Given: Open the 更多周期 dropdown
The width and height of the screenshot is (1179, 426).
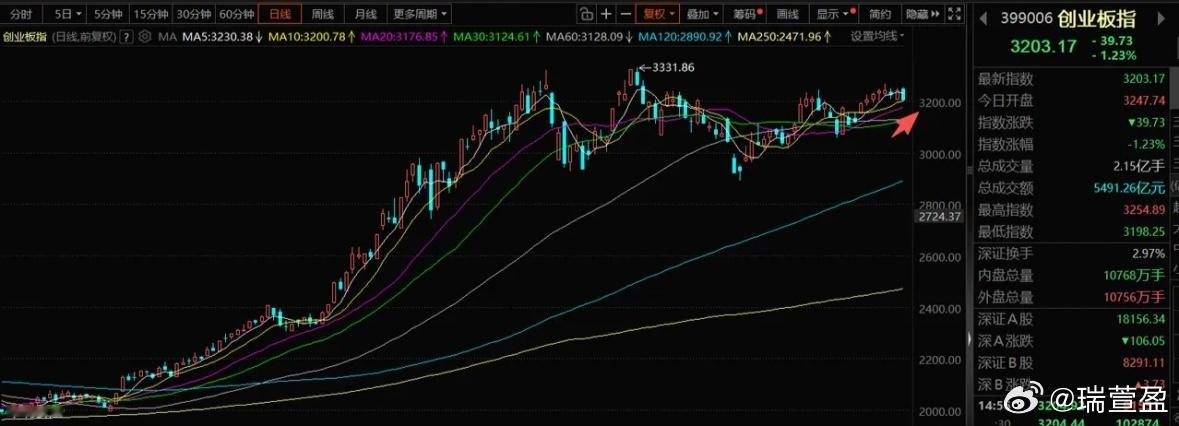Looking at the screenshot, I should (420, 14).
